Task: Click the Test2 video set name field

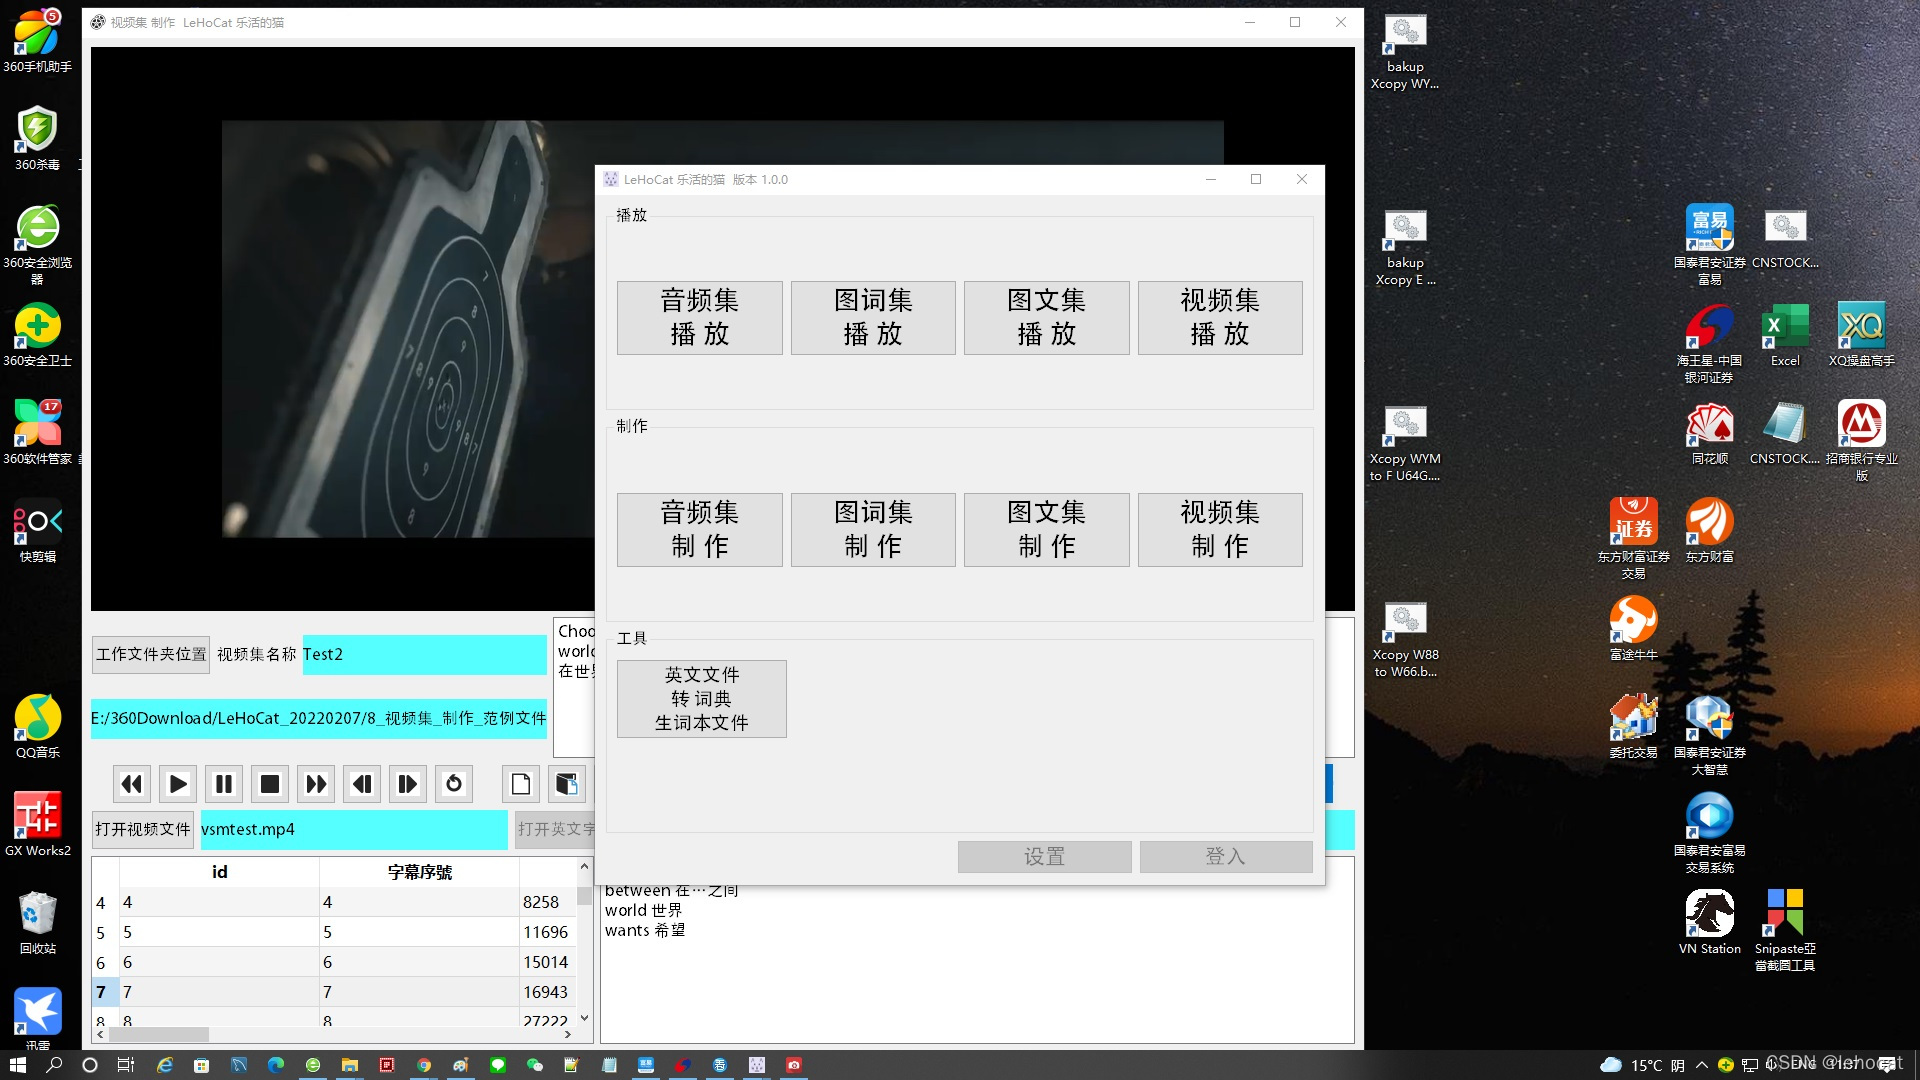Action: point(423,654)
